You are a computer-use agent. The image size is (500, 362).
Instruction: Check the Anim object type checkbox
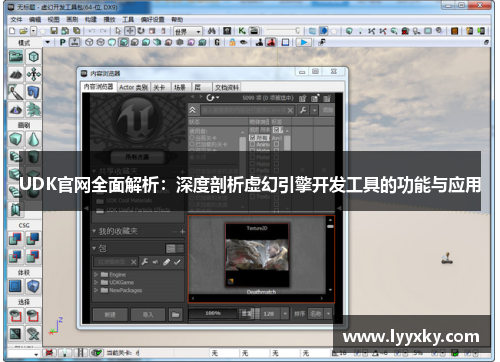[253, 144]
